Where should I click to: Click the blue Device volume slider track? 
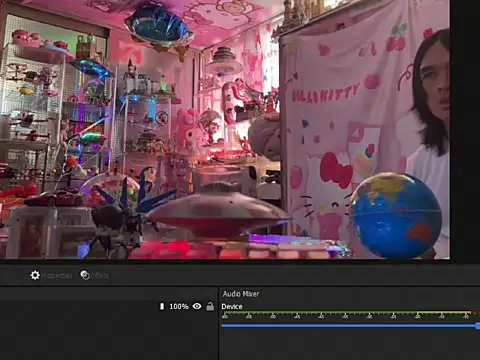click(349, 326)
